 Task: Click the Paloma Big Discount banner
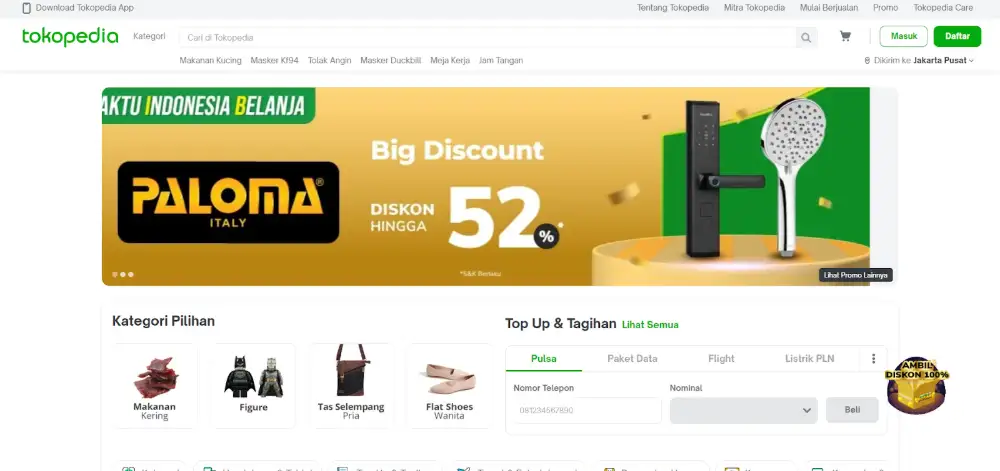coord(485,186)
